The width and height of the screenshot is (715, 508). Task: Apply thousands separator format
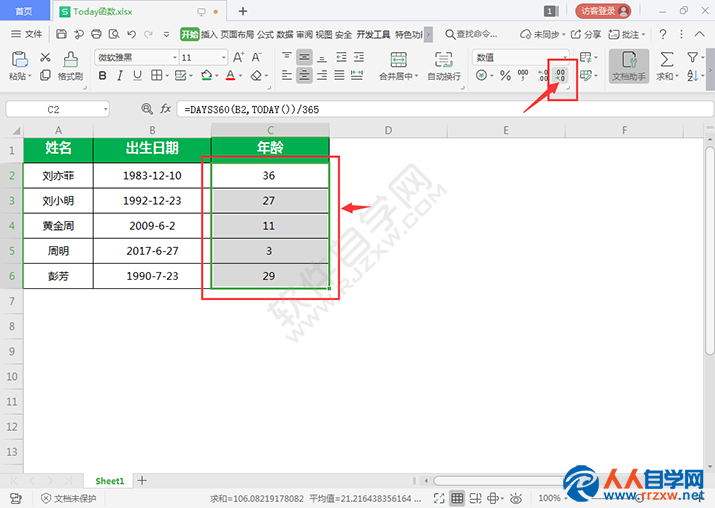click(x=523, y=75)
